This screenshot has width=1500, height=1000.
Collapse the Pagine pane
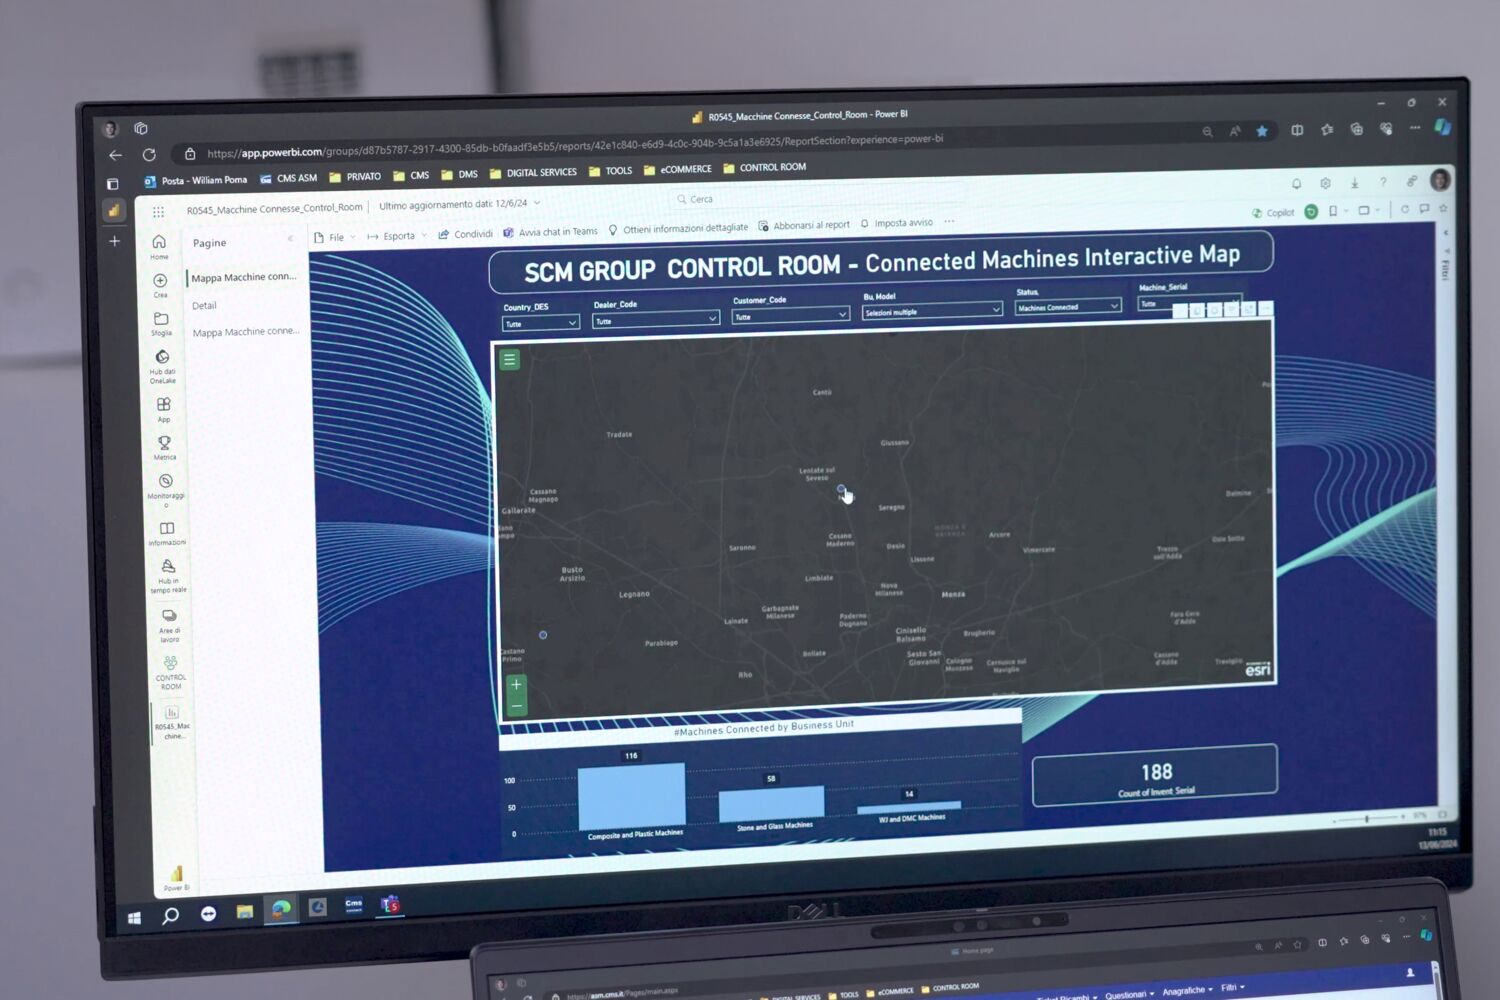tap(291, 239)
